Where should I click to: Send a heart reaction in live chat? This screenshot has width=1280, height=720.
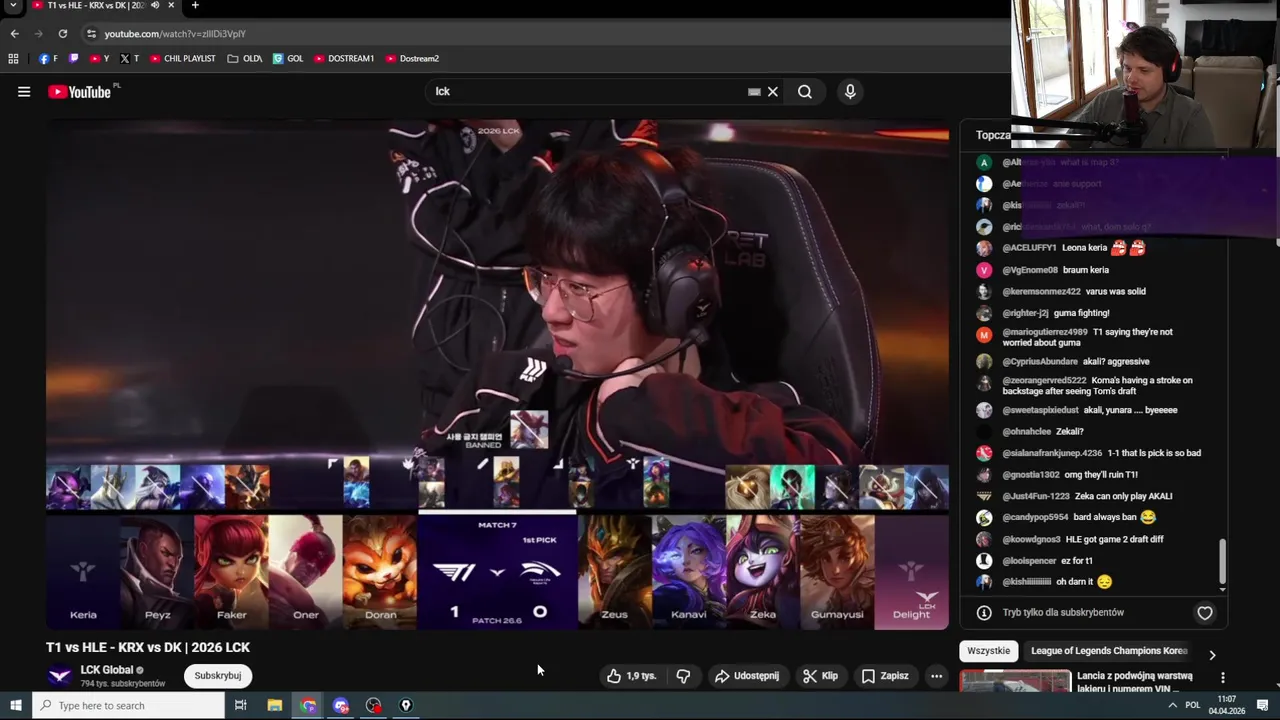point(1205,613)
